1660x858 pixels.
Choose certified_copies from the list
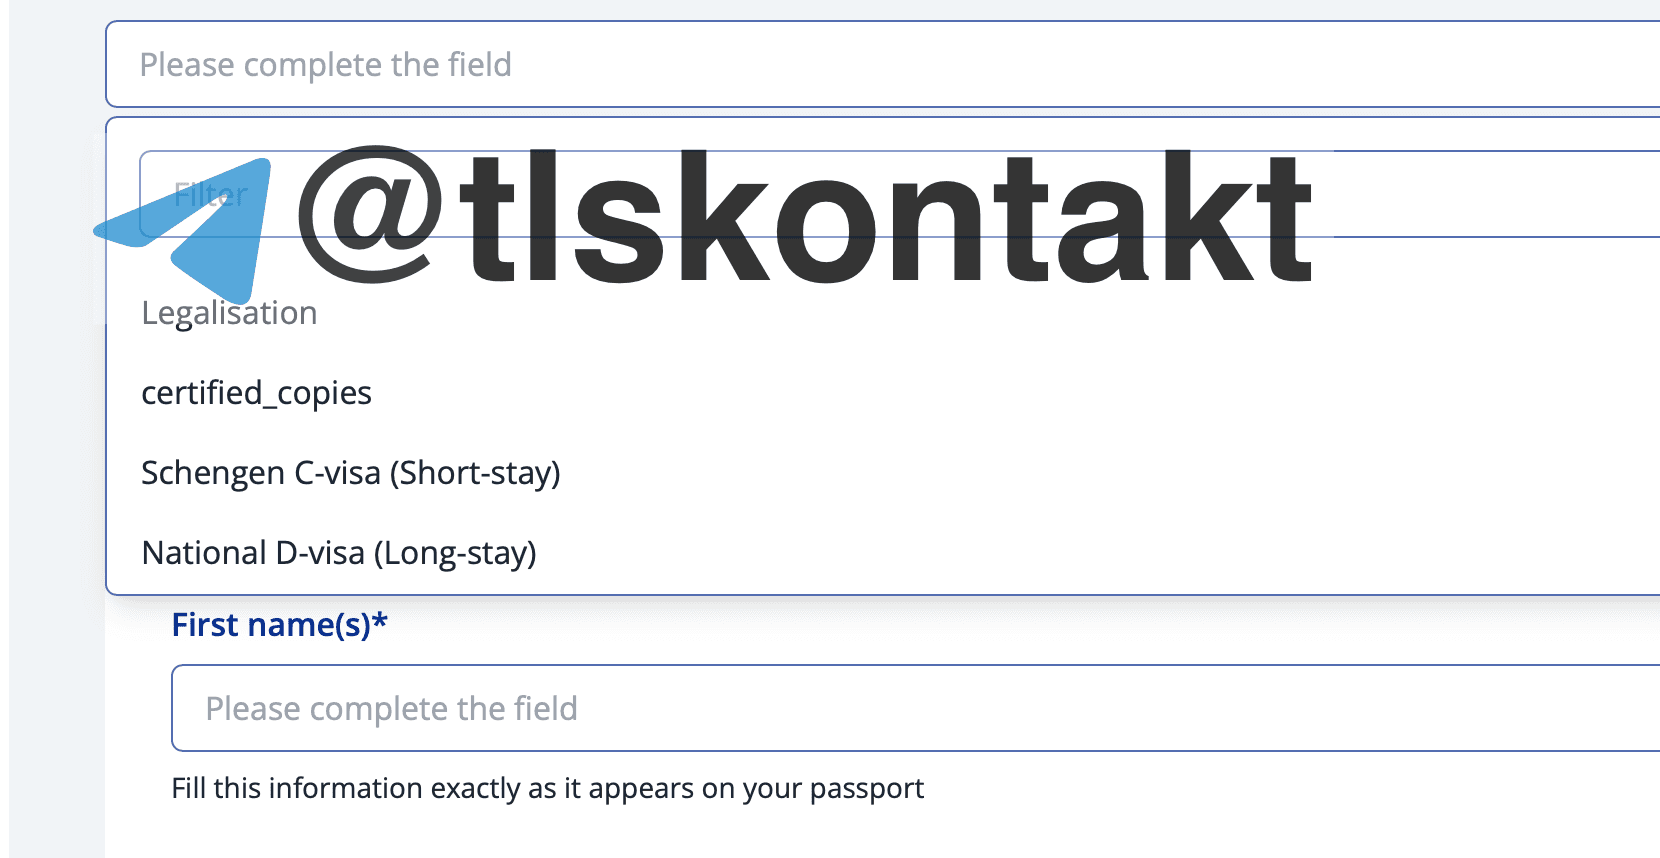(x=256, y=393)
